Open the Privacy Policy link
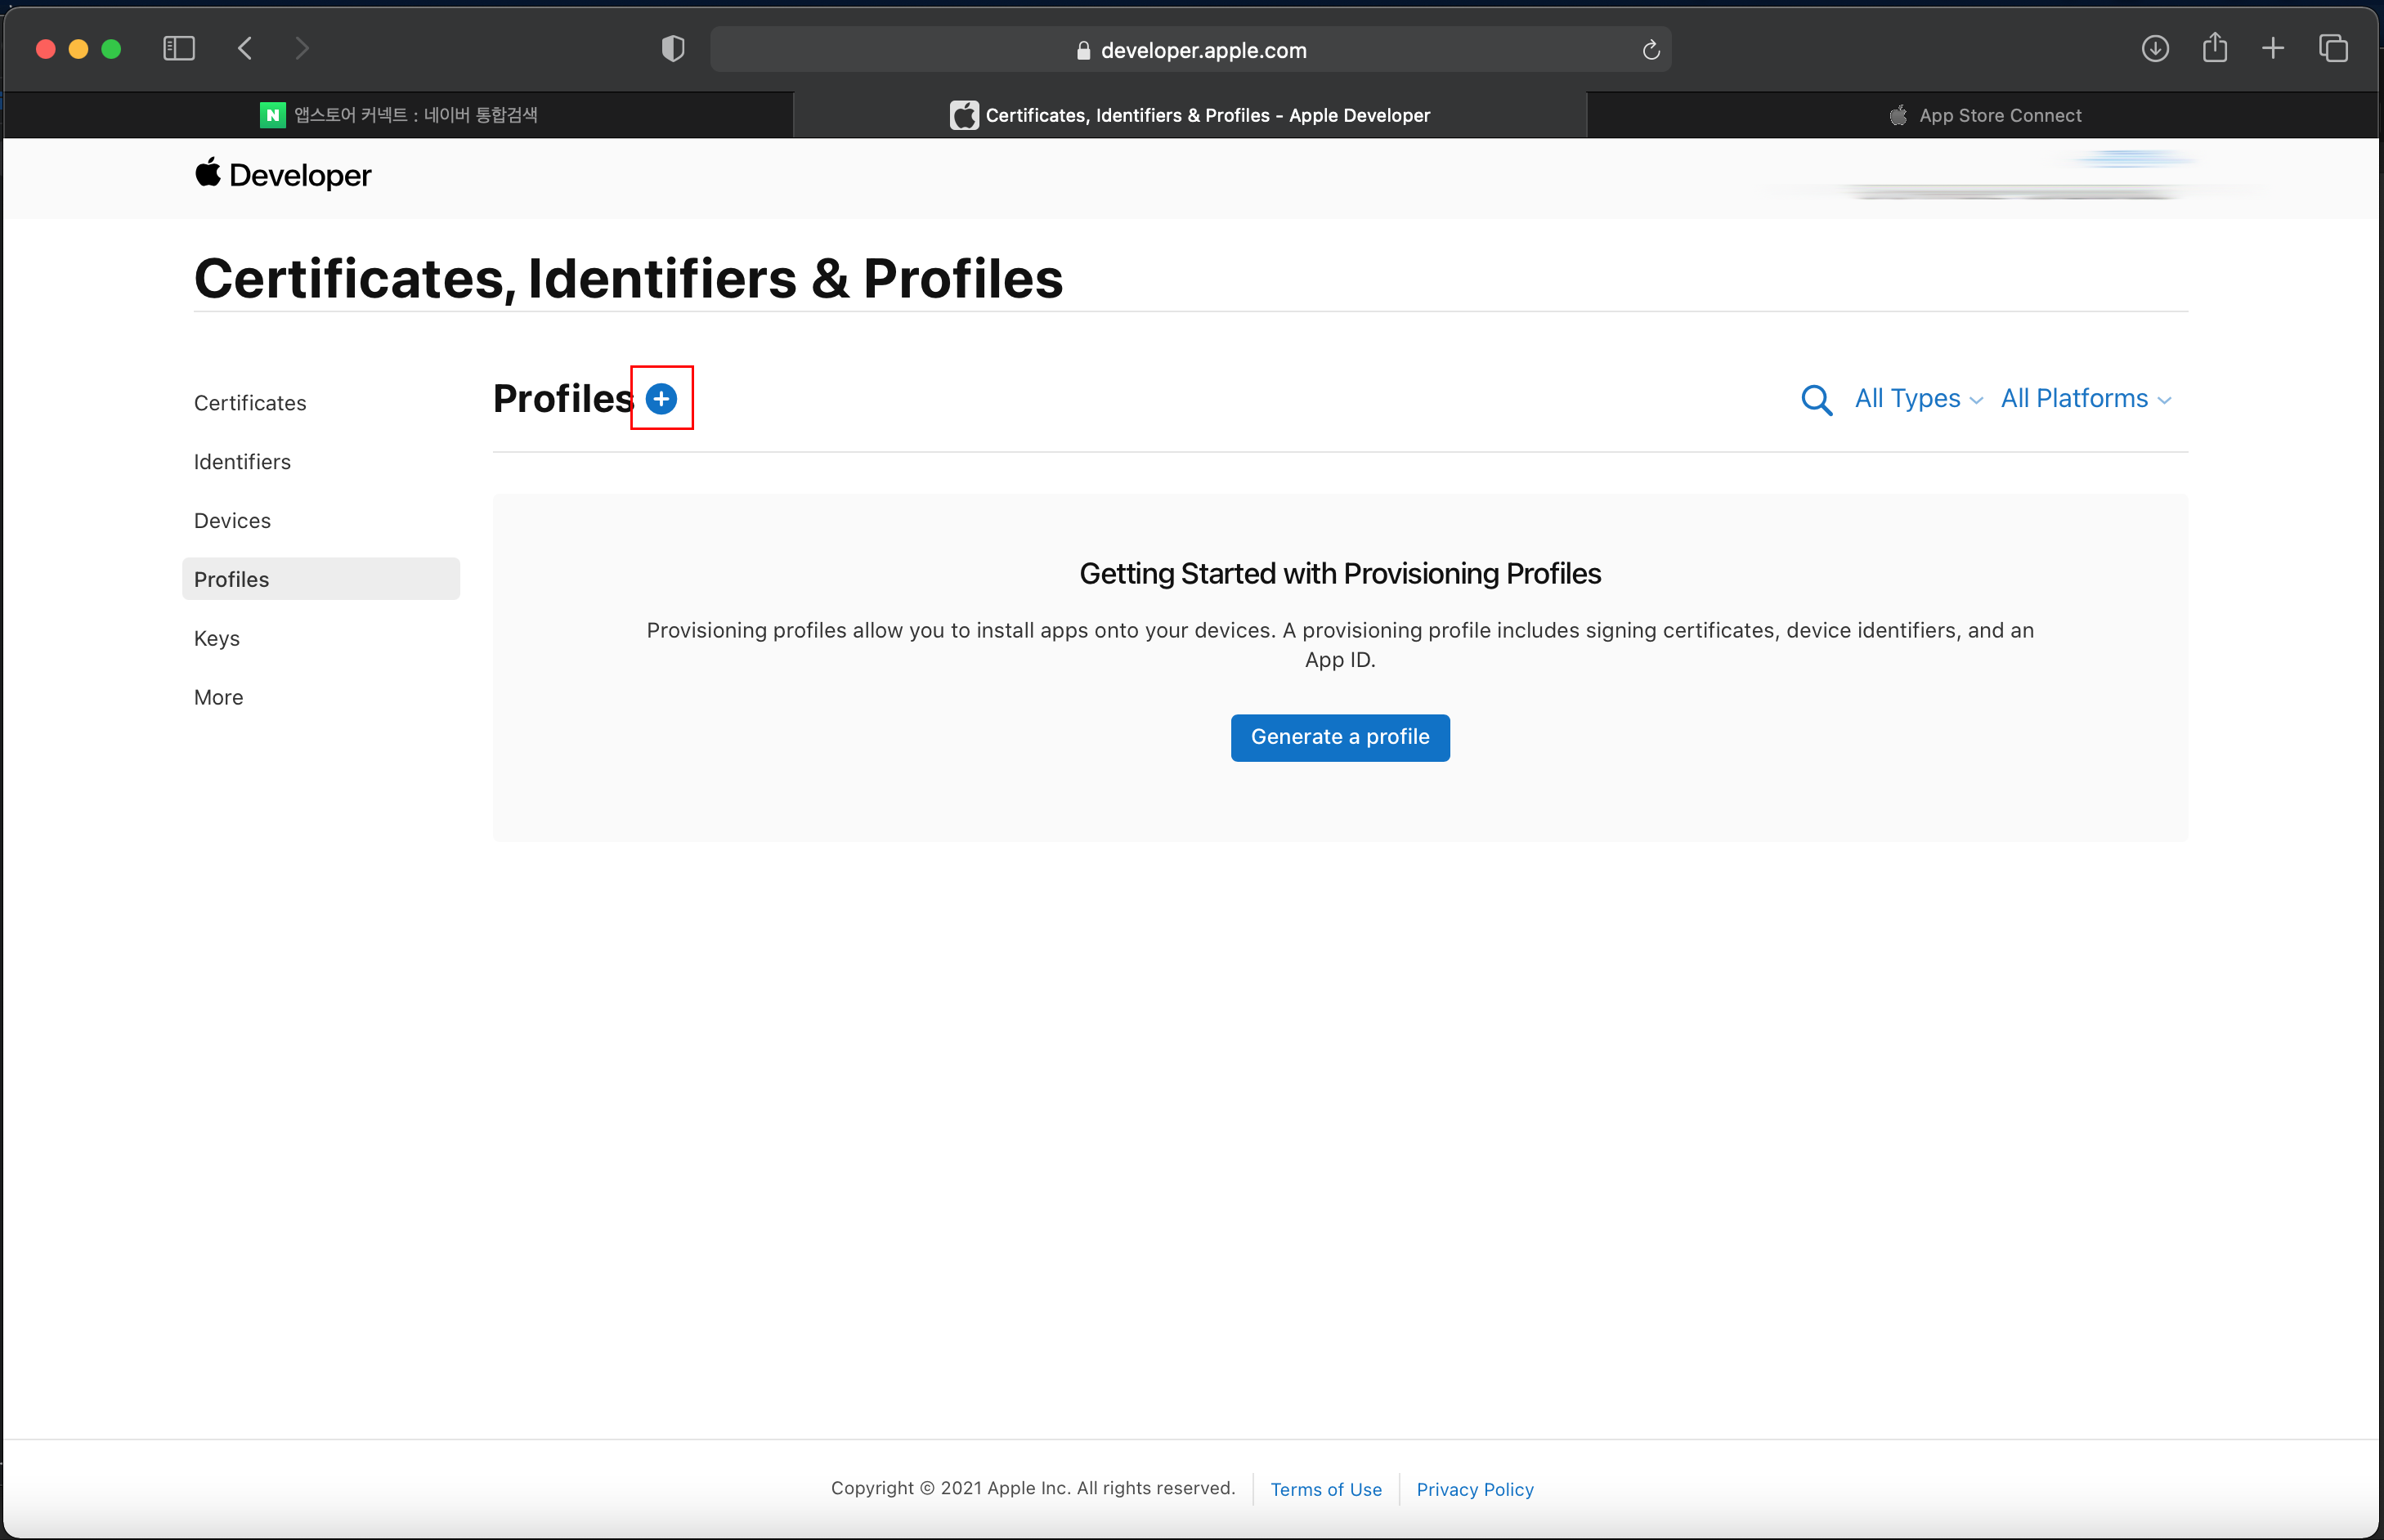The height and width of the screenshot is (1540, 2384). (x=1474, y=1489)
